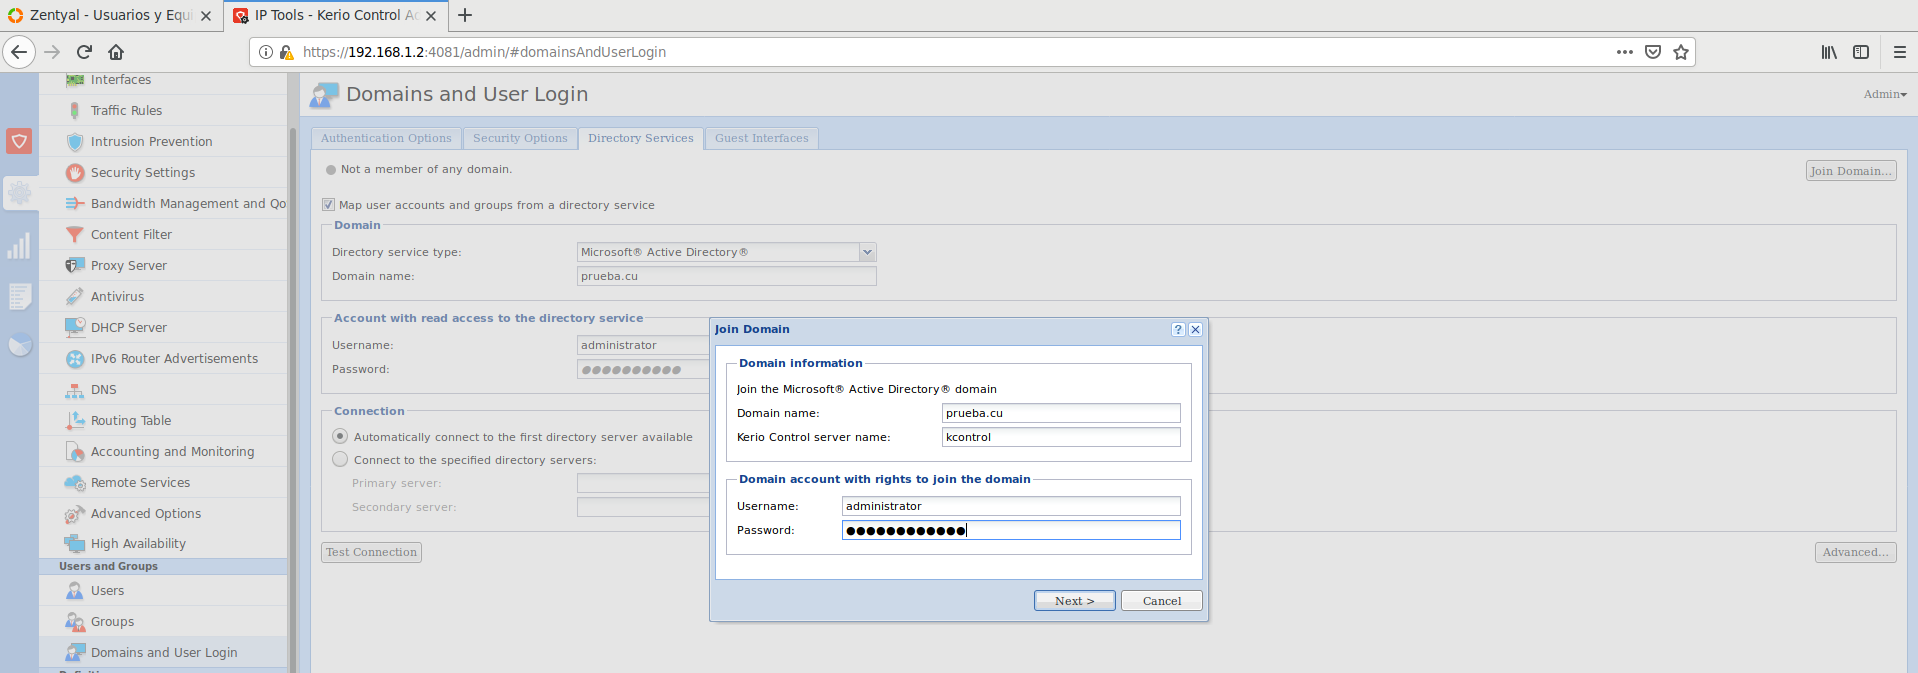Click the Username field in Join Domain

pyautogui.click(x=1011, y=506)
